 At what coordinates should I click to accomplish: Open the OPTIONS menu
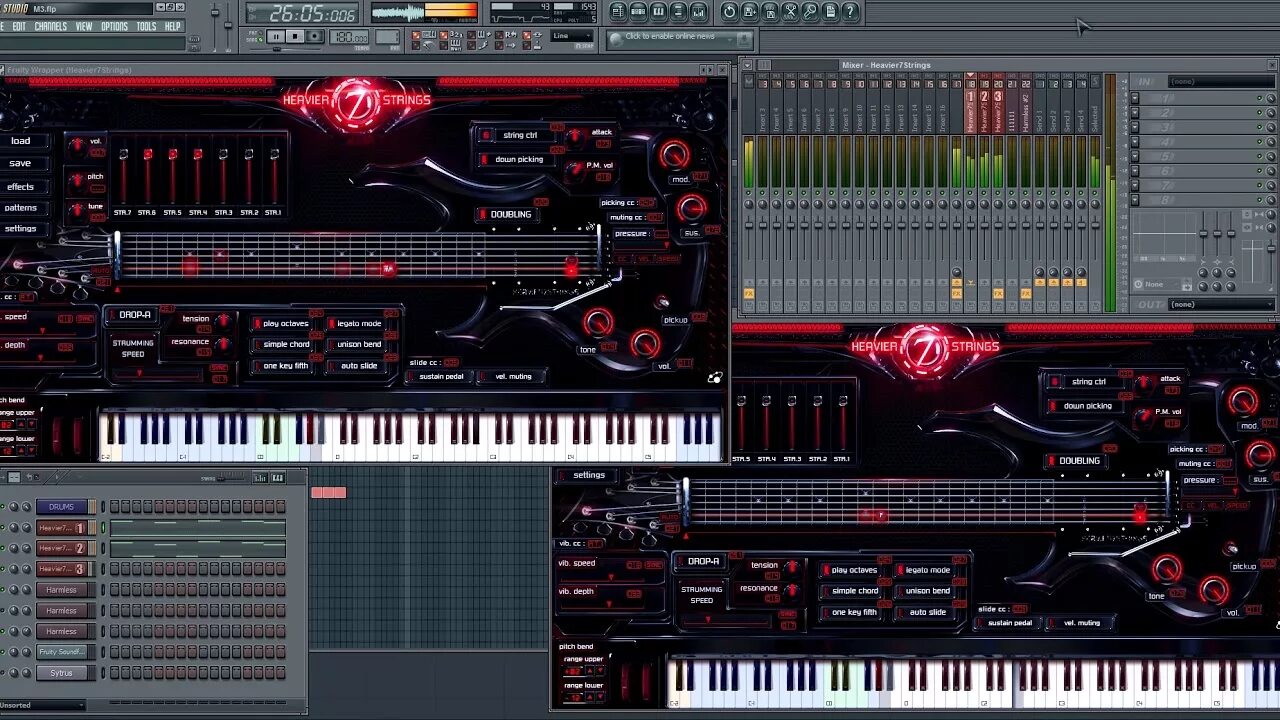pos(115,27)
